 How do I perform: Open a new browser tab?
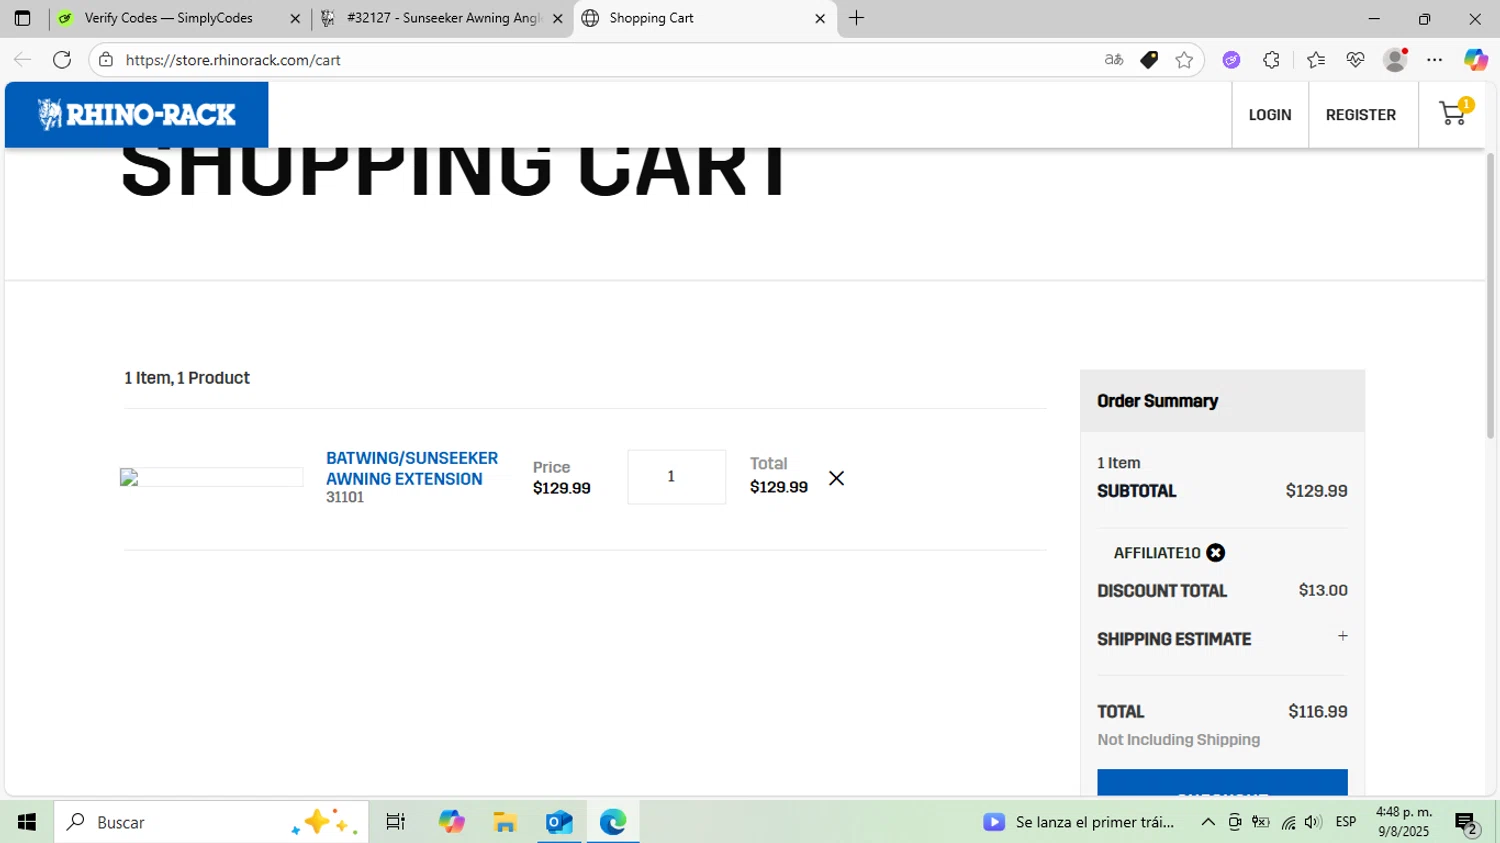(x=856, y=18)
